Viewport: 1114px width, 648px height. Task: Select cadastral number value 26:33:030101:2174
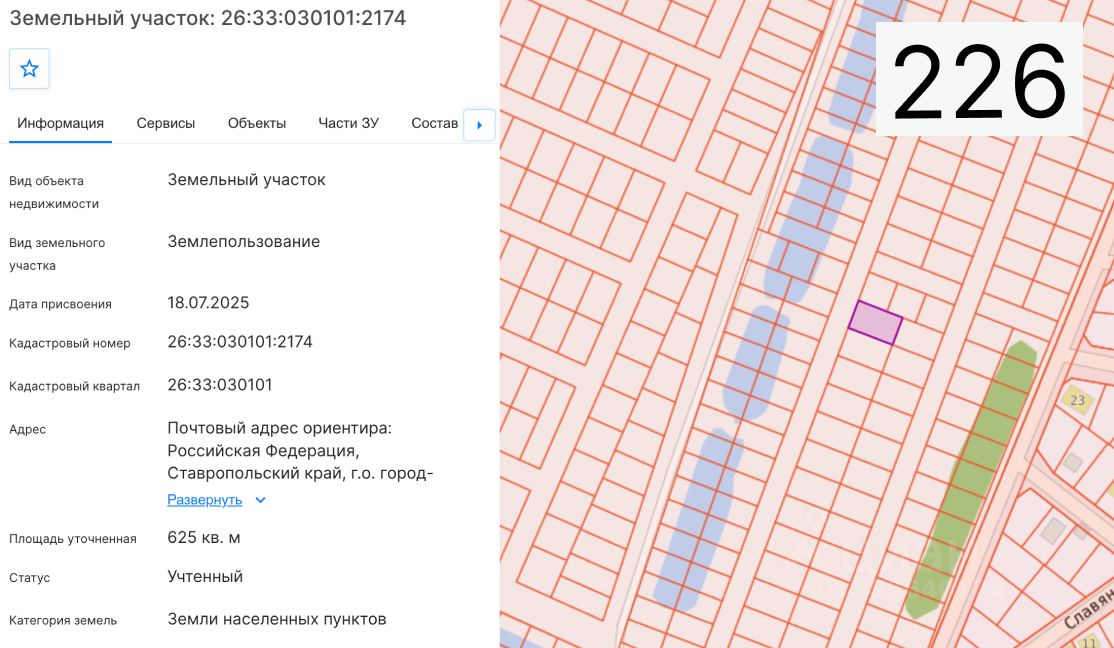coord(240,342)
